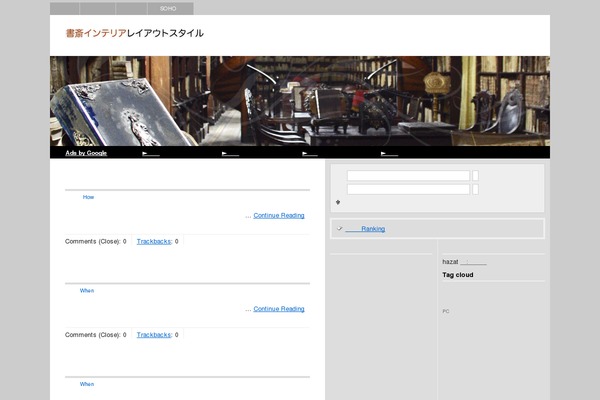This screenshot has height=400, width=600.
Task: Click the first arrow ad link after Ads by Google
Action: pos(151,154)
